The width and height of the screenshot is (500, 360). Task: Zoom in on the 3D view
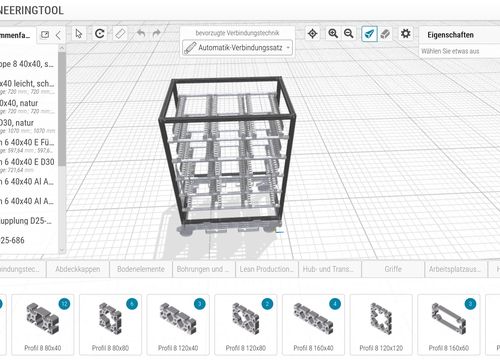pyautogui.click(x=333, y=34)
